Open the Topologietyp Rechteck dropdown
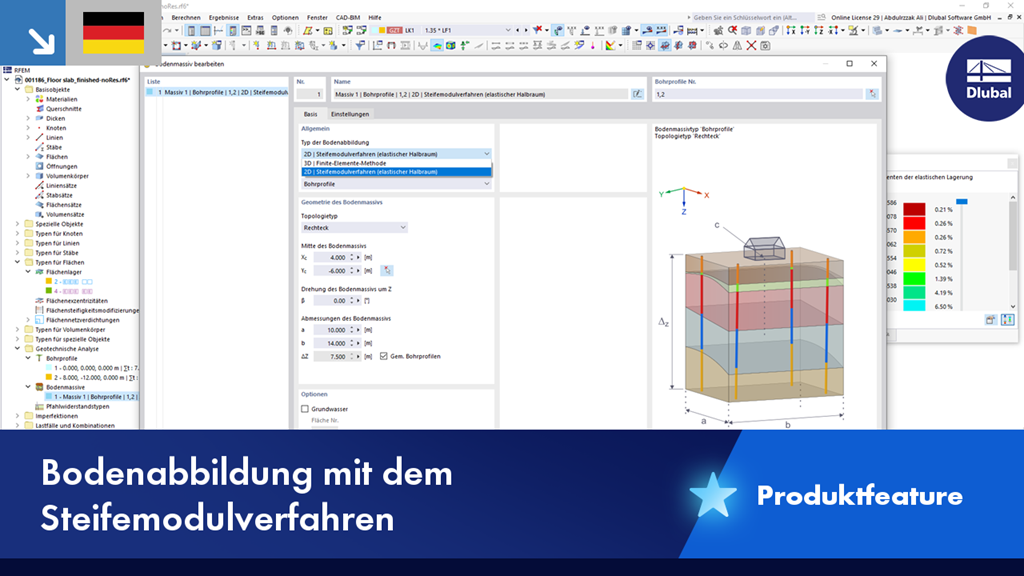 click(x=354, y=228)
